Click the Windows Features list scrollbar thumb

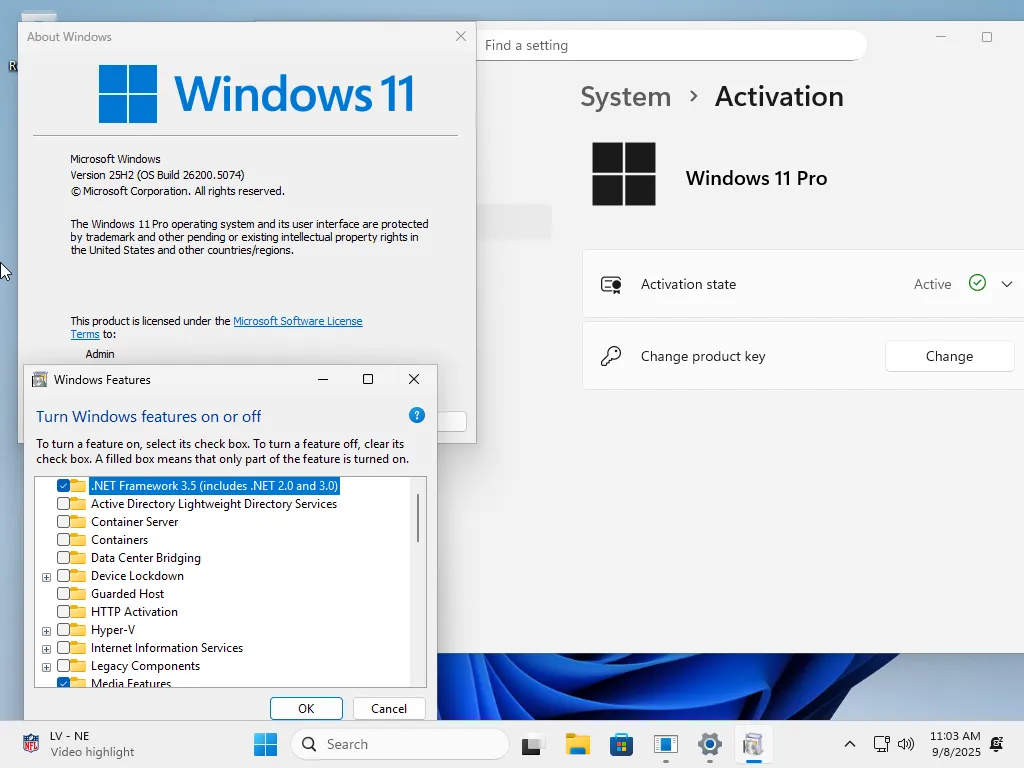[418, 518]
